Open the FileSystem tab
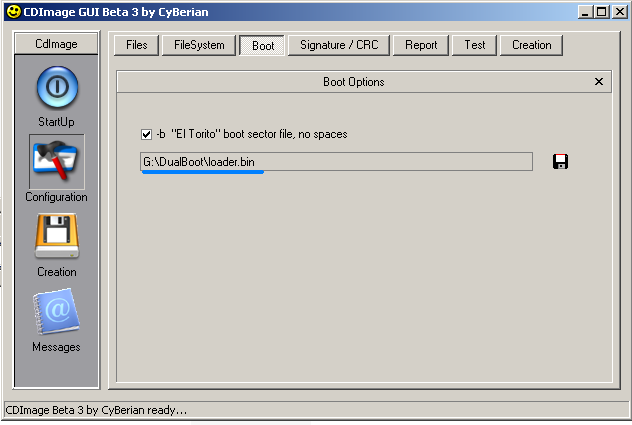Viewport: 632px width, 425px height. [199, 45]
